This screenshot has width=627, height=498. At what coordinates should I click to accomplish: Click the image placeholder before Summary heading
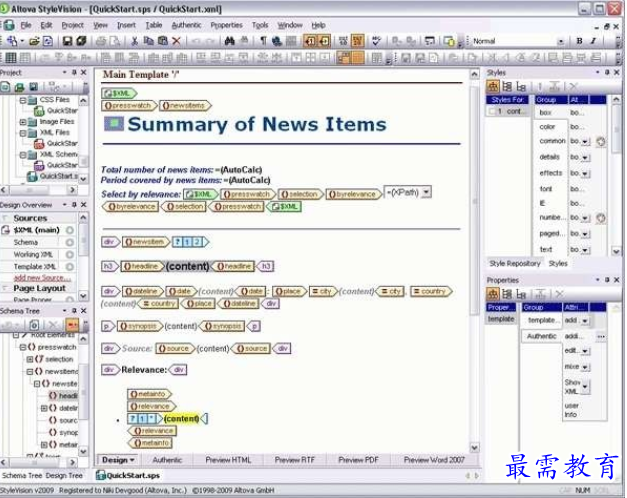114,124
